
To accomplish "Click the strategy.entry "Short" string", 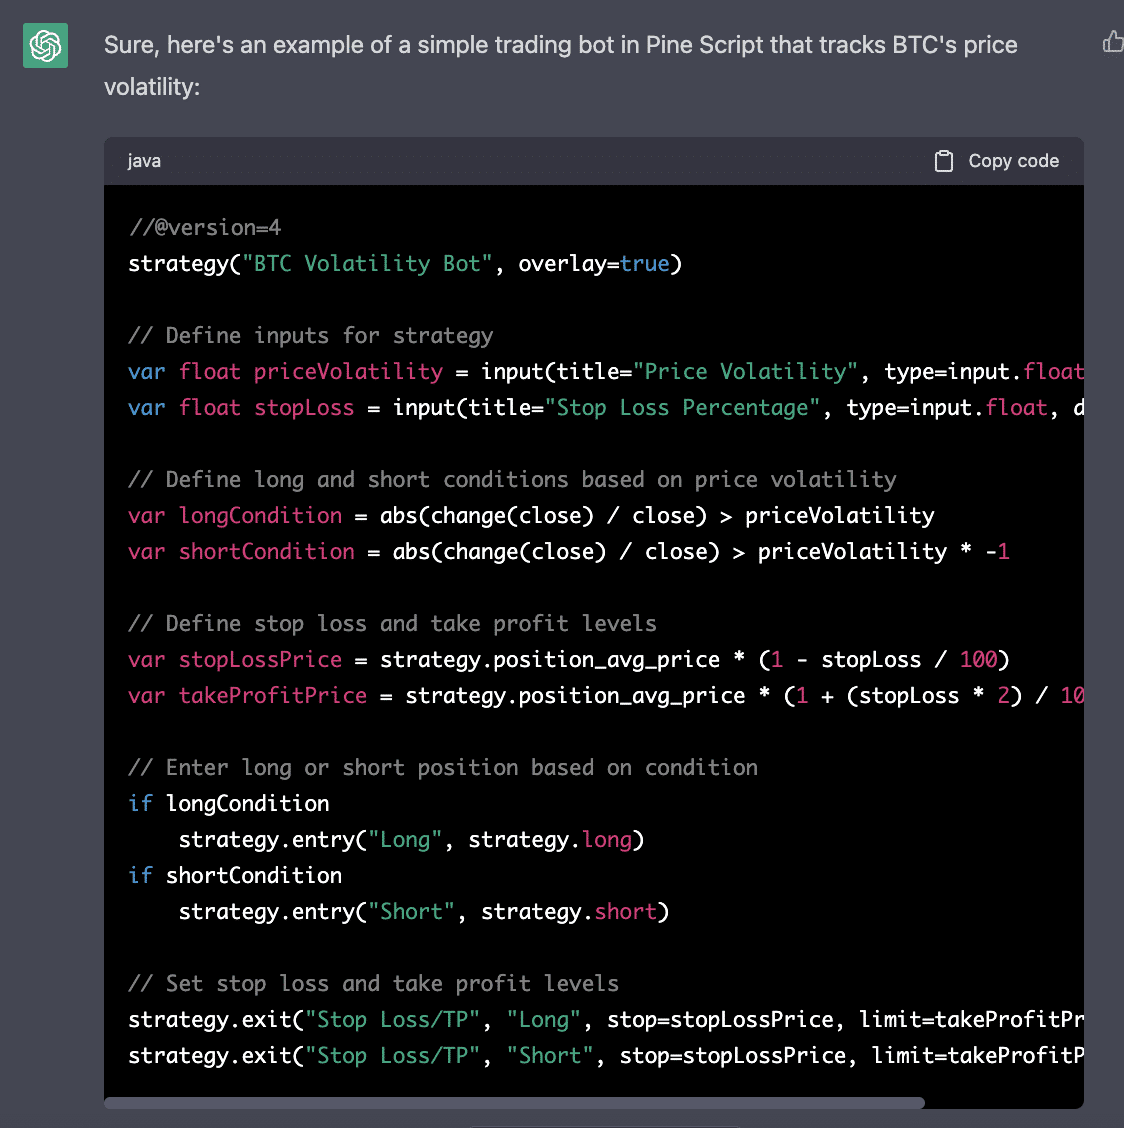I will pos(411,912).
